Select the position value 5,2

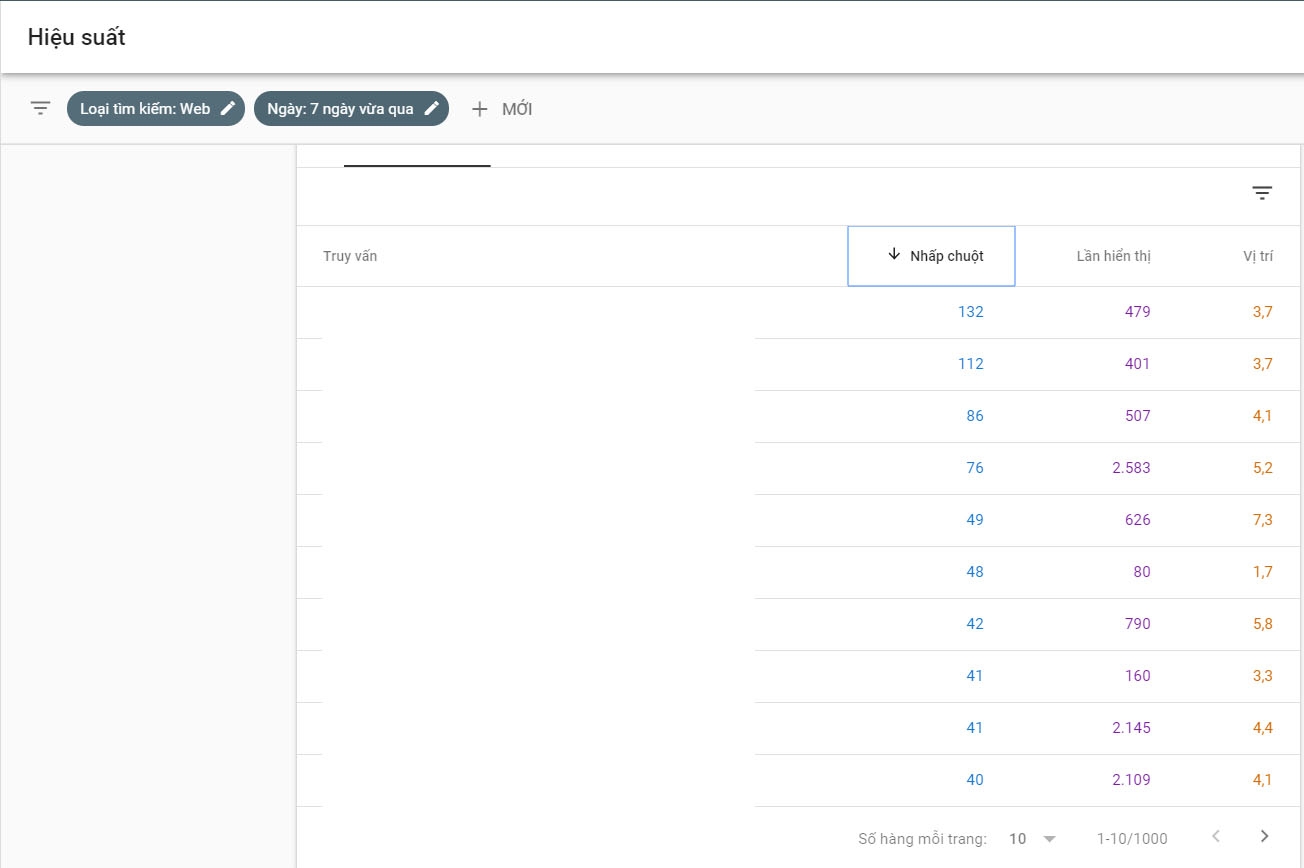(x=1263, y=468)
